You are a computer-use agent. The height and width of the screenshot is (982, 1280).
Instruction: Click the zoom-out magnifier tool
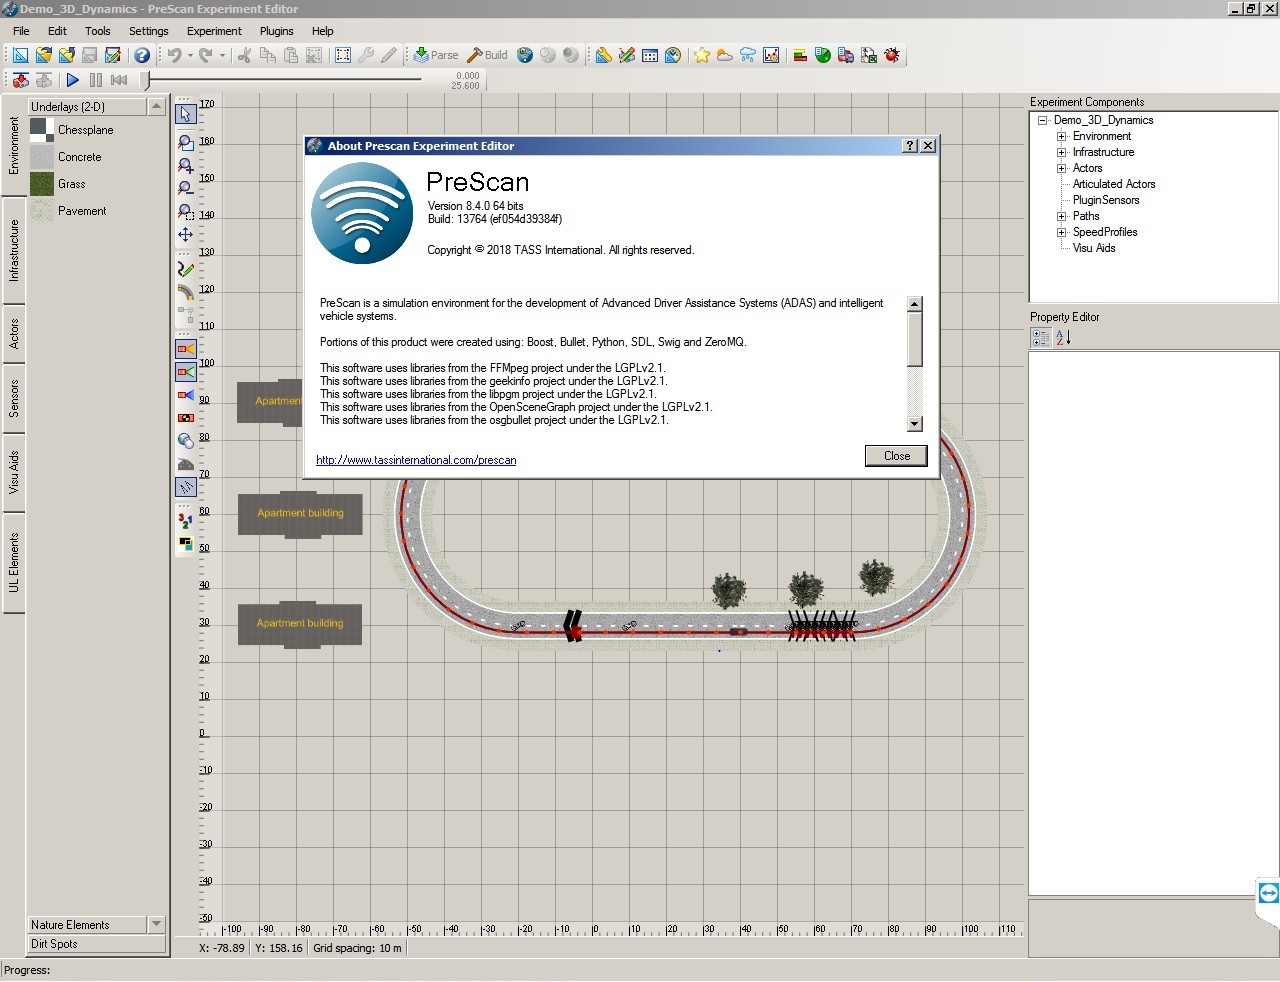186,189
